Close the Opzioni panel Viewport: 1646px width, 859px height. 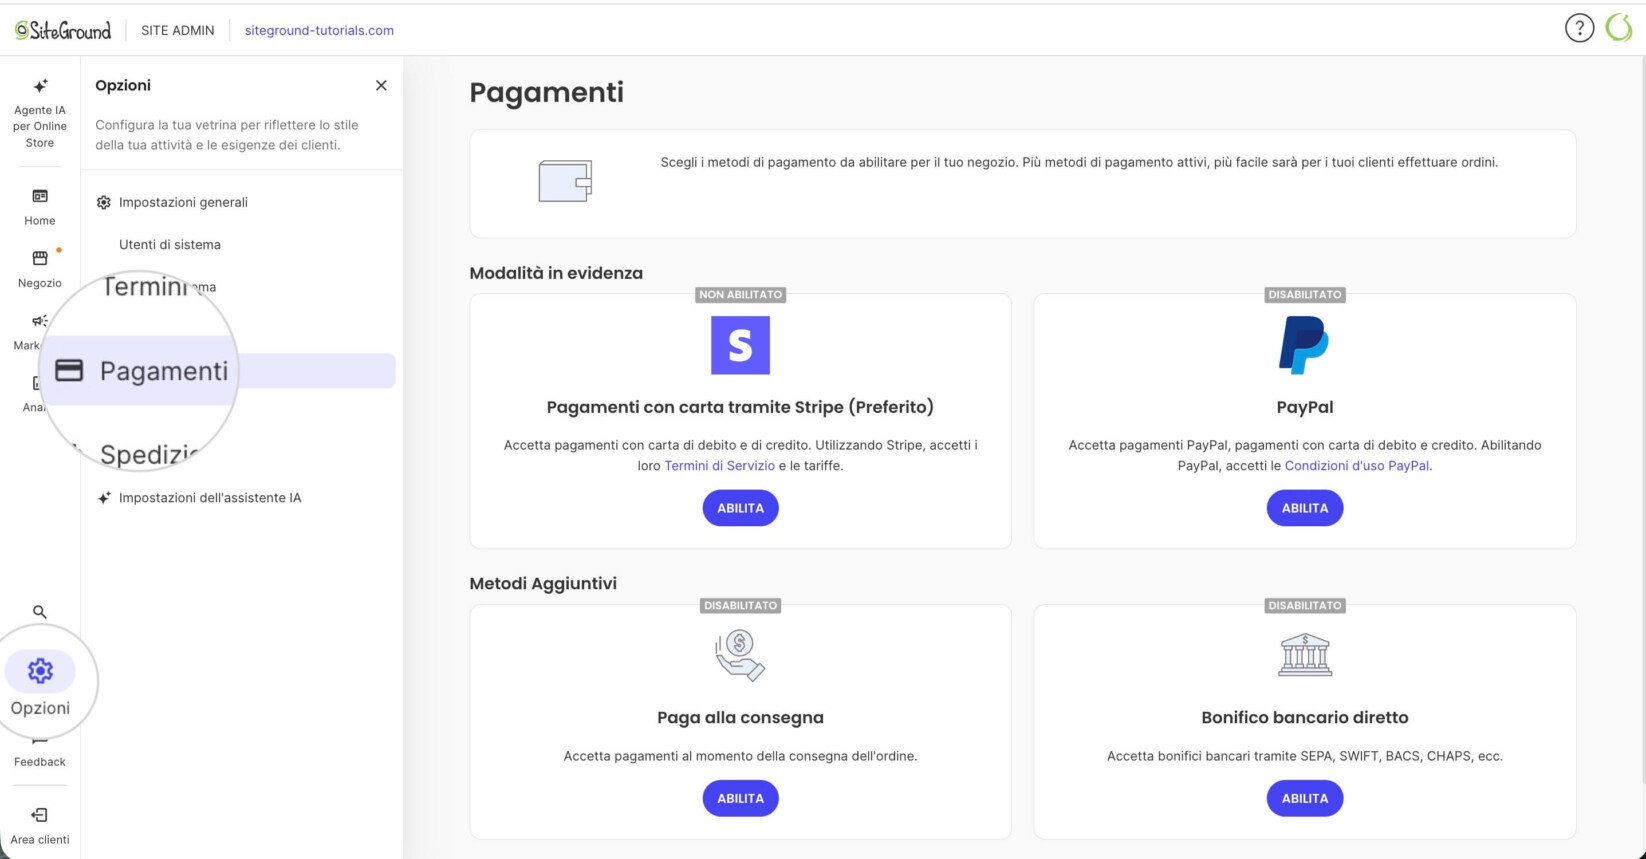(x=381, y=86)
